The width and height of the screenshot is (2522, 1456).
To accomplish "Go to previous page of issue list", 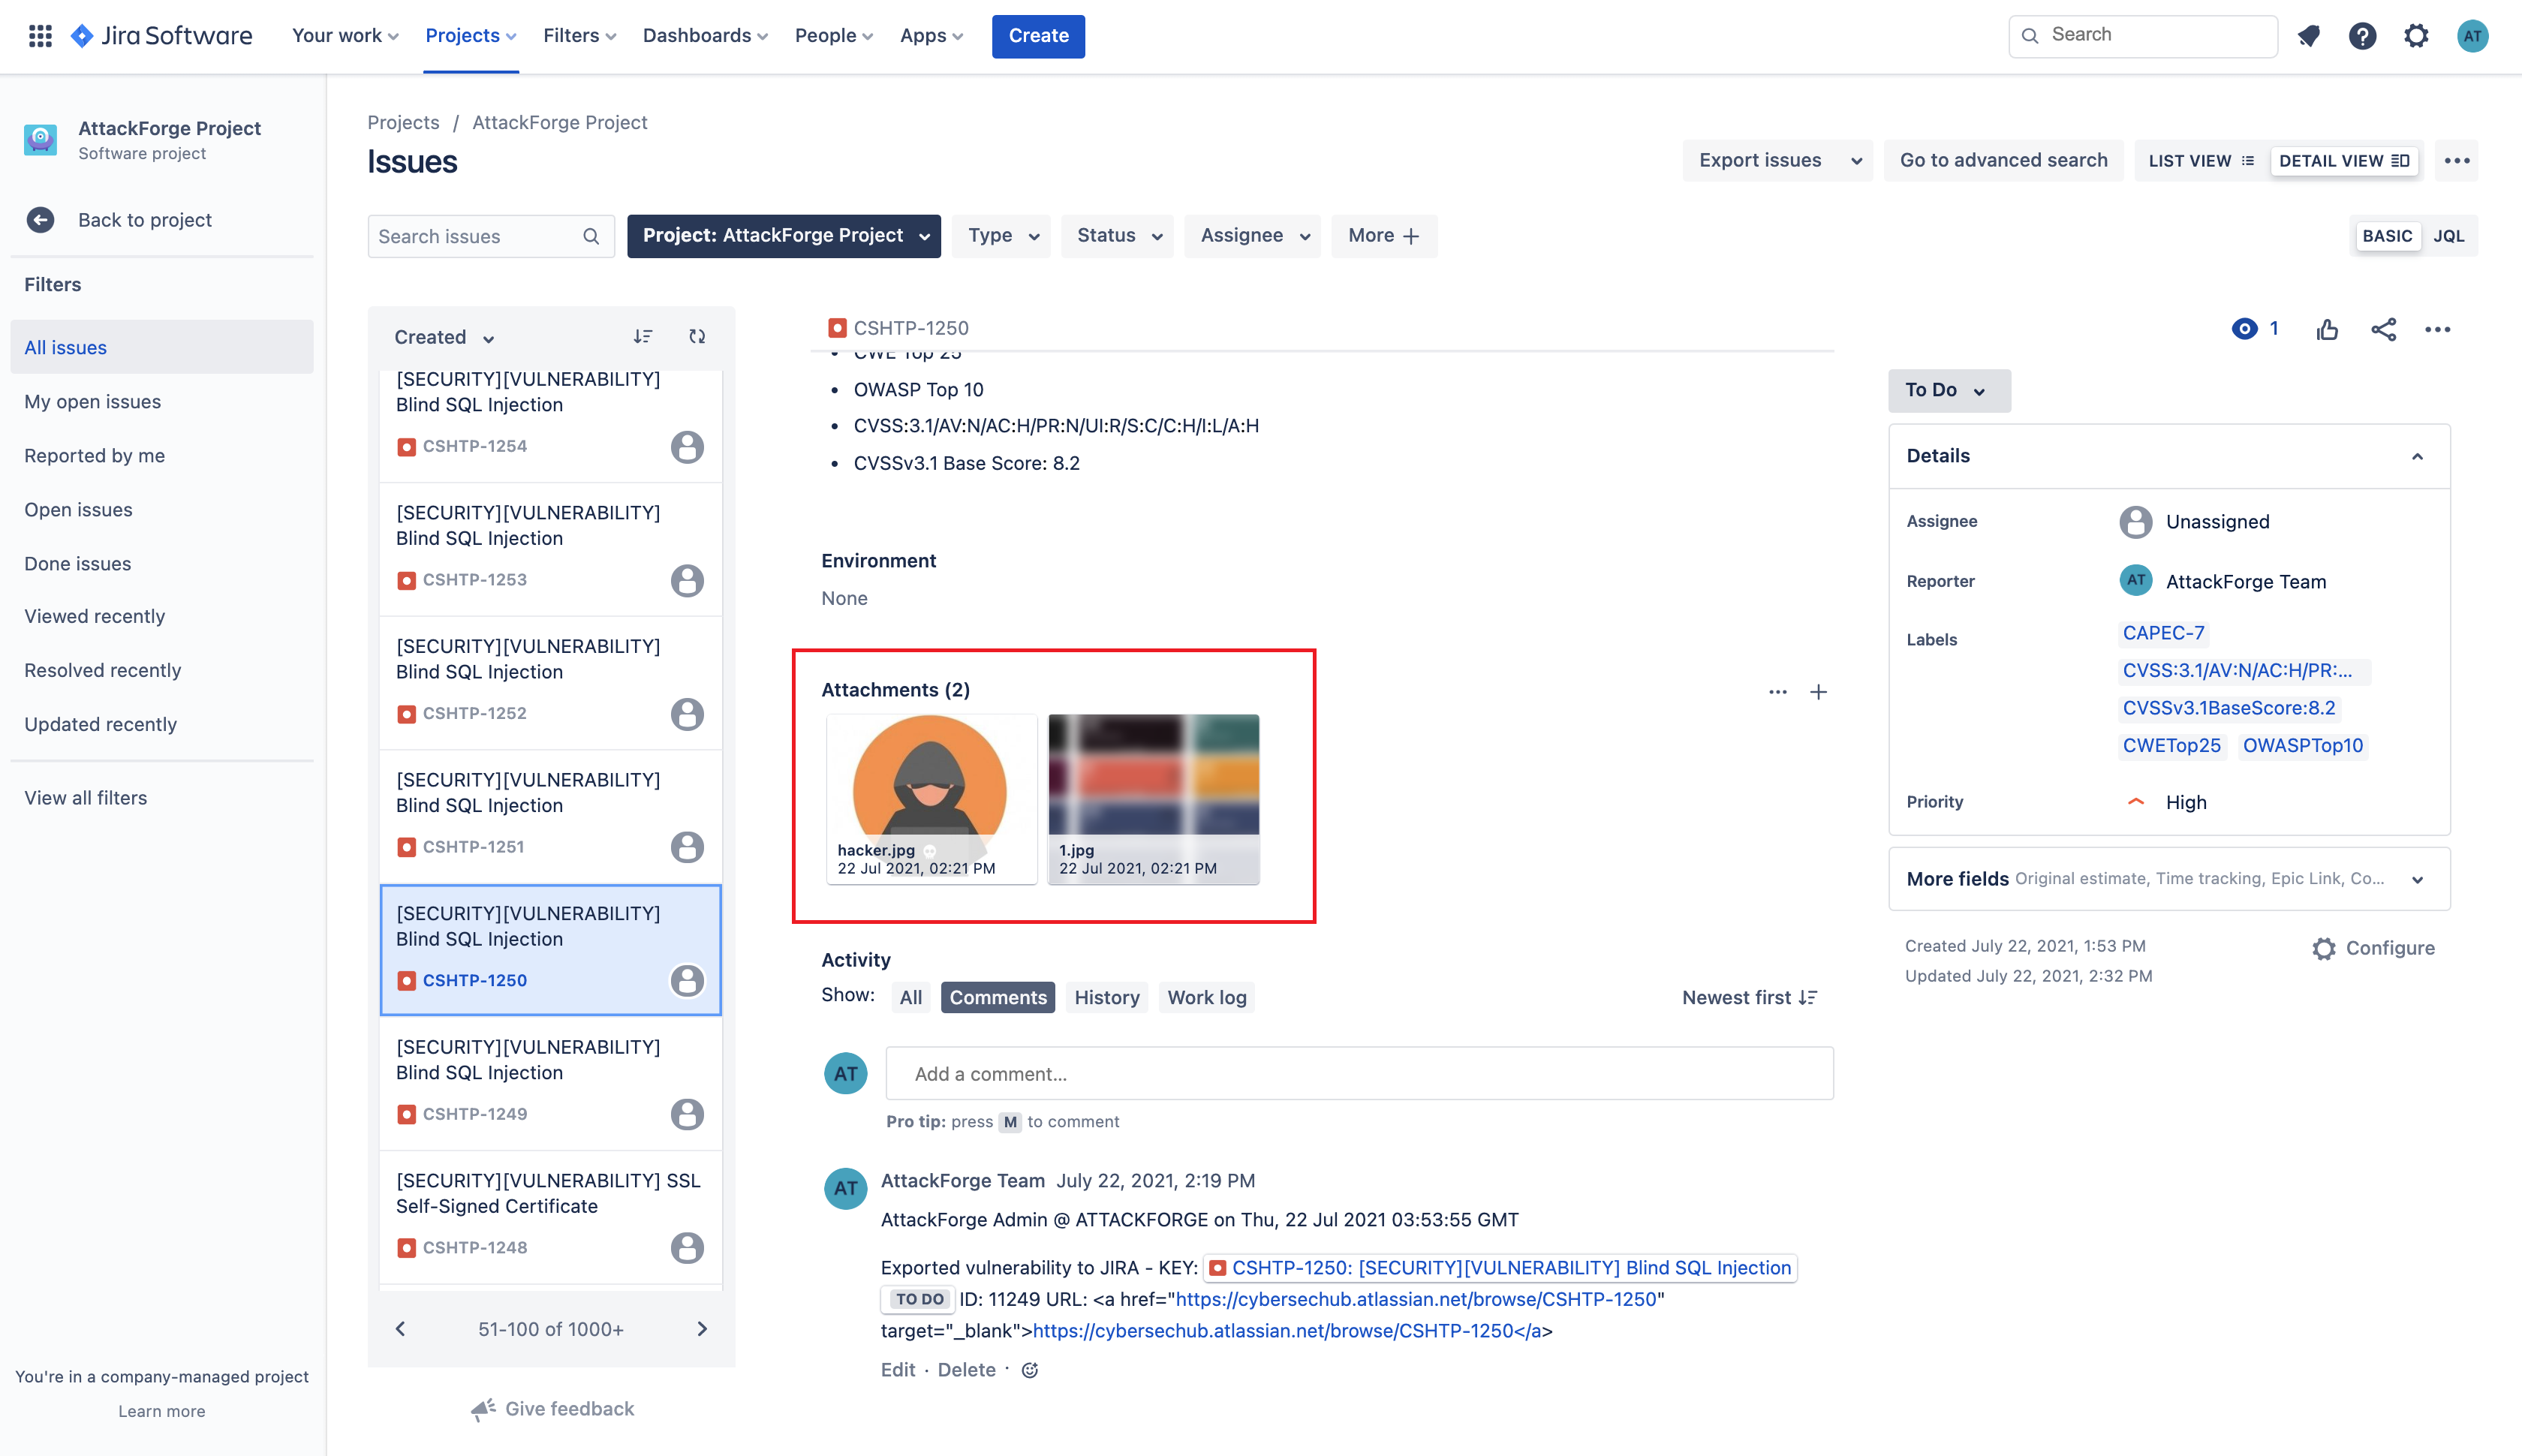I will [x=400, y=1329].
